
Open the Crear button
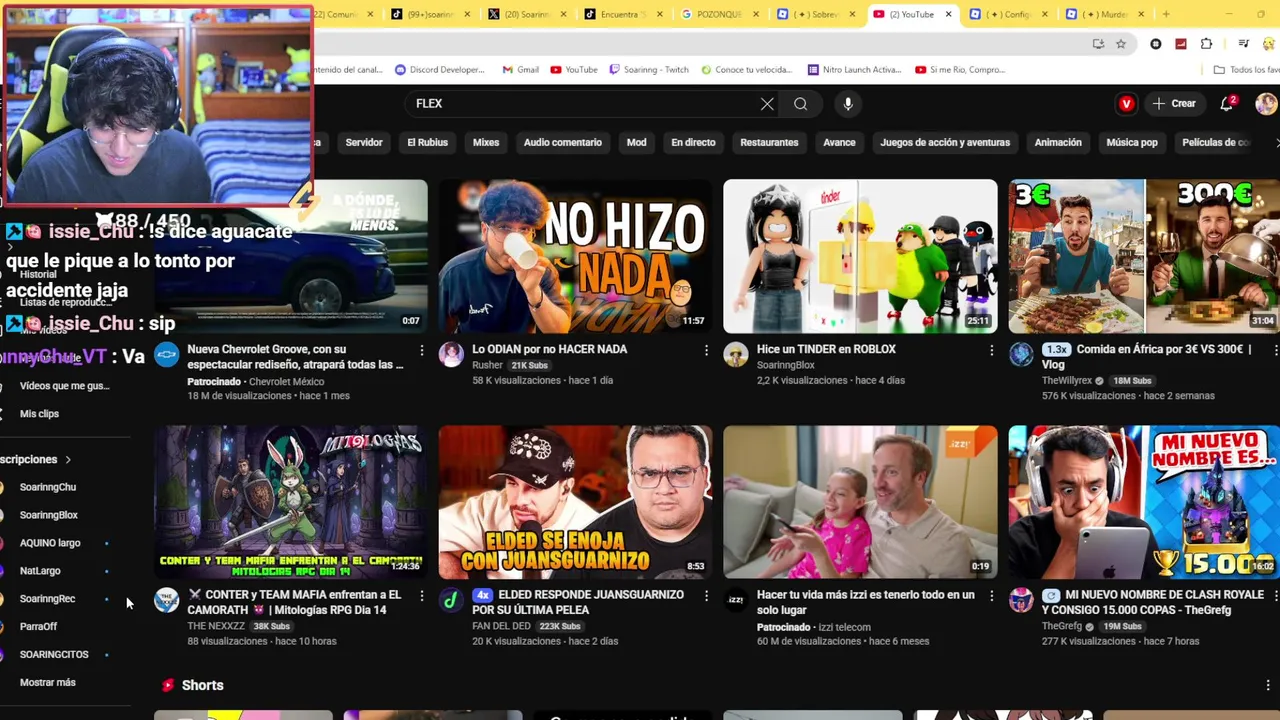(1174, 104)
